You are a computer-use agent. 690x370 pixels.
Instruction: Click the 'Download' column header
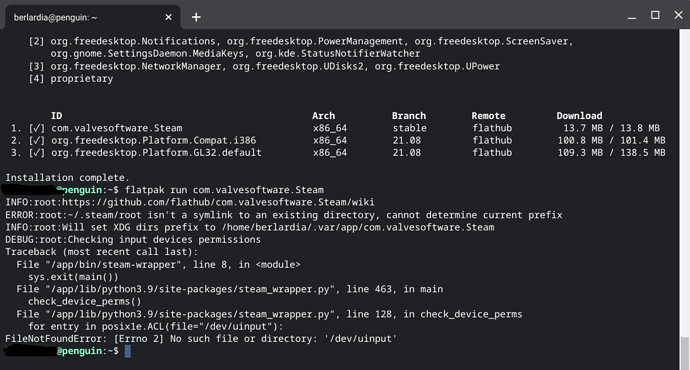(579, 116)
